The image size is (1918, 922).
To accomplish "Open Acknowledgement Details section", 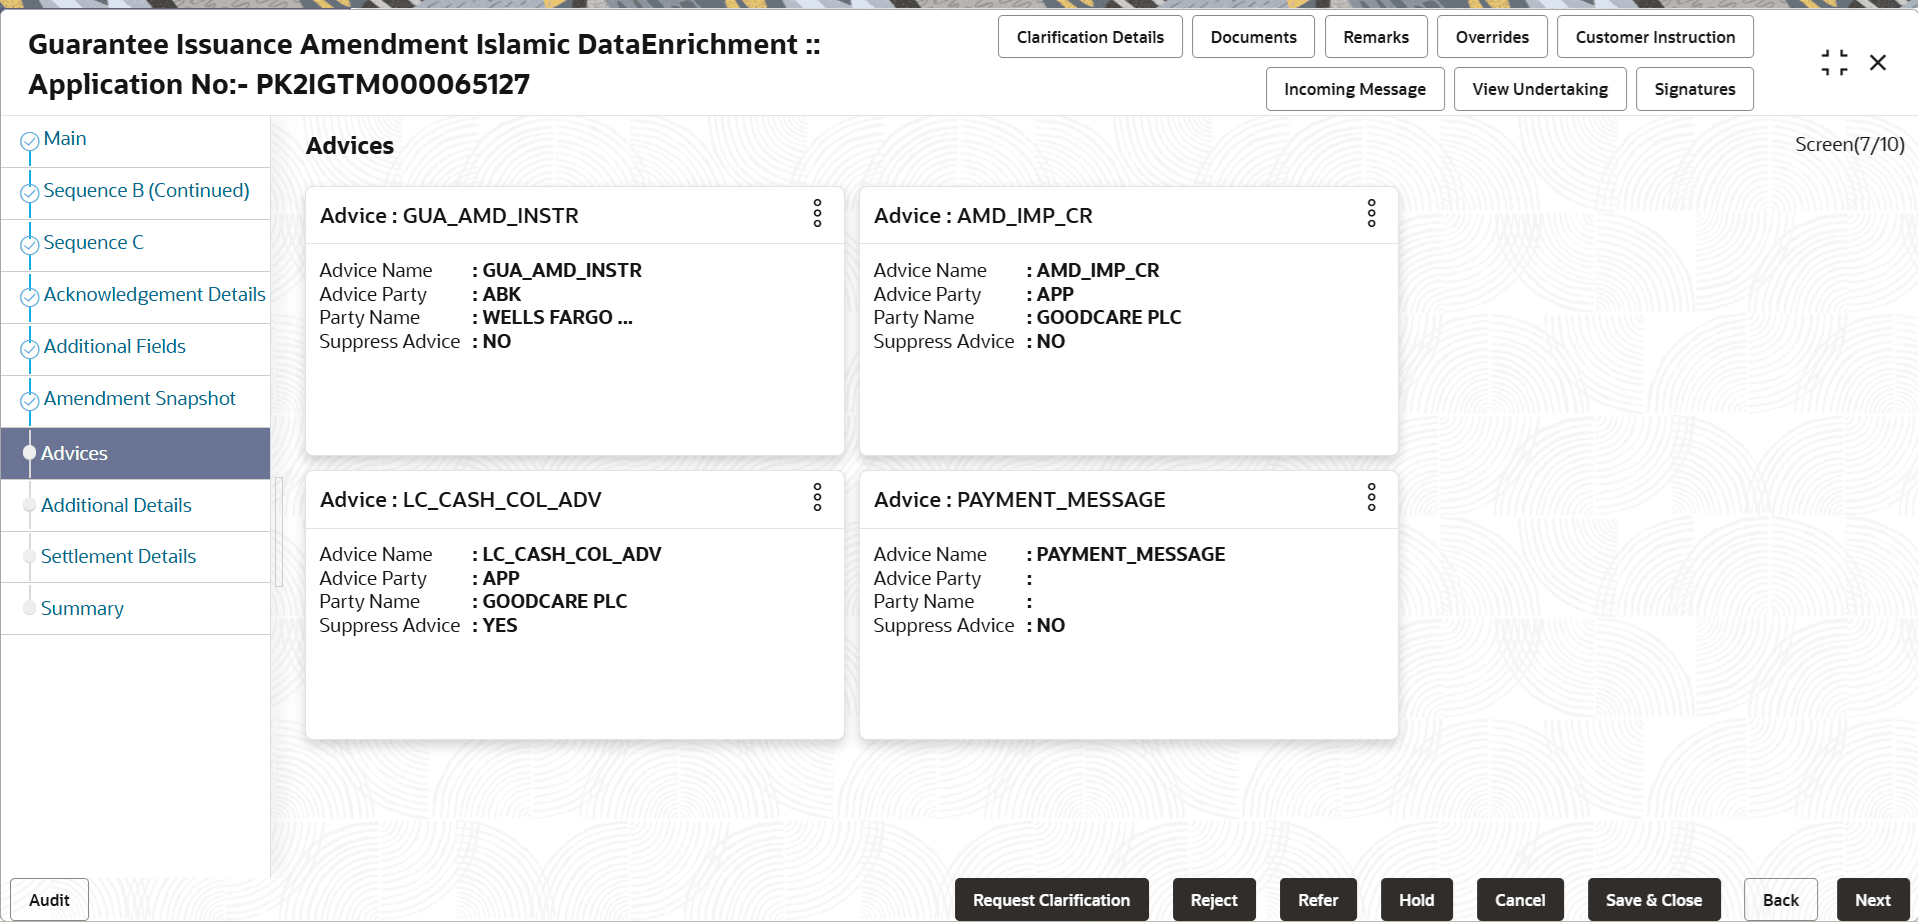I will 155,295.
